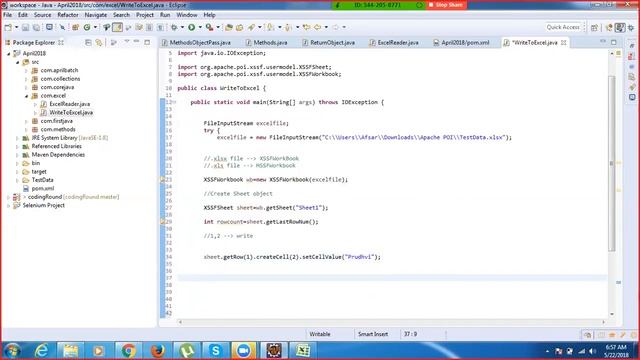
Task: Click the Debug bug icon in the toolbar
Action: 174,27
